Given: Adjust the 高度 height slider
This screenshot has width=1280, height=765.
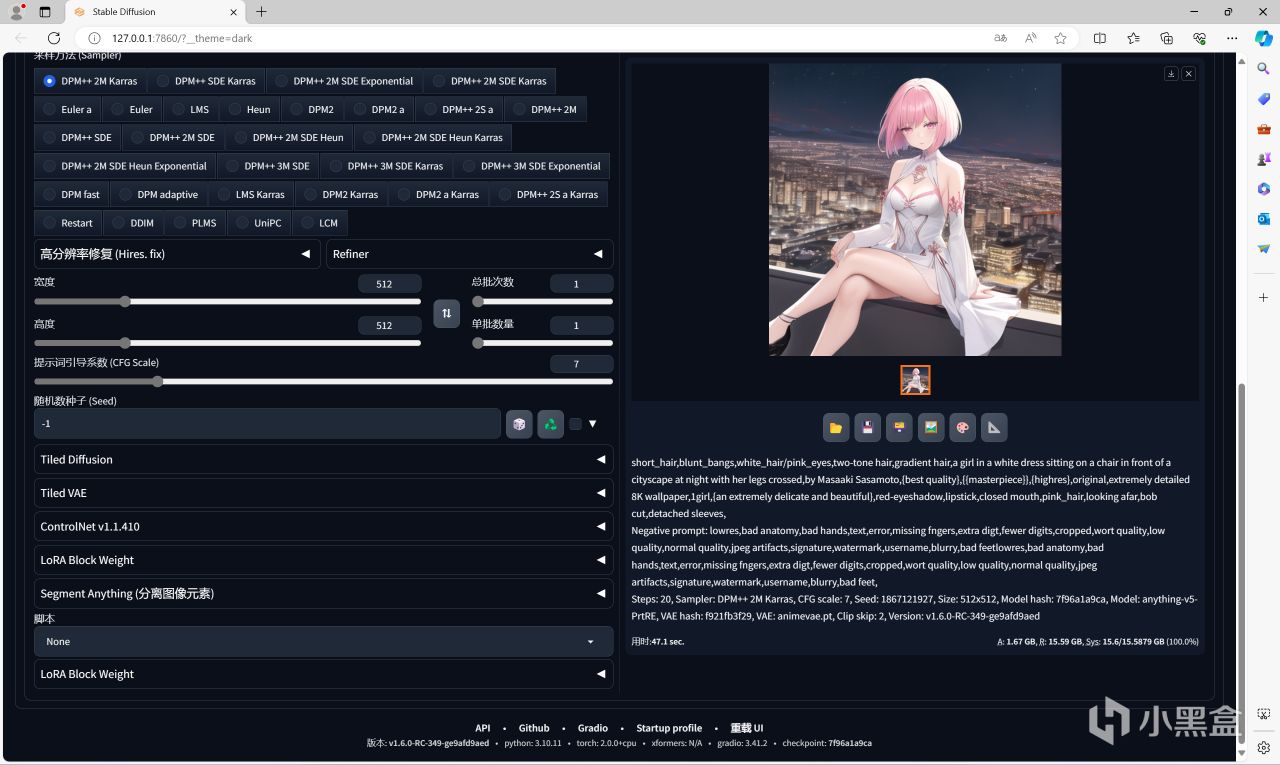Looking at the screenshot, I should pyautogui.click(x=228, y=342).
